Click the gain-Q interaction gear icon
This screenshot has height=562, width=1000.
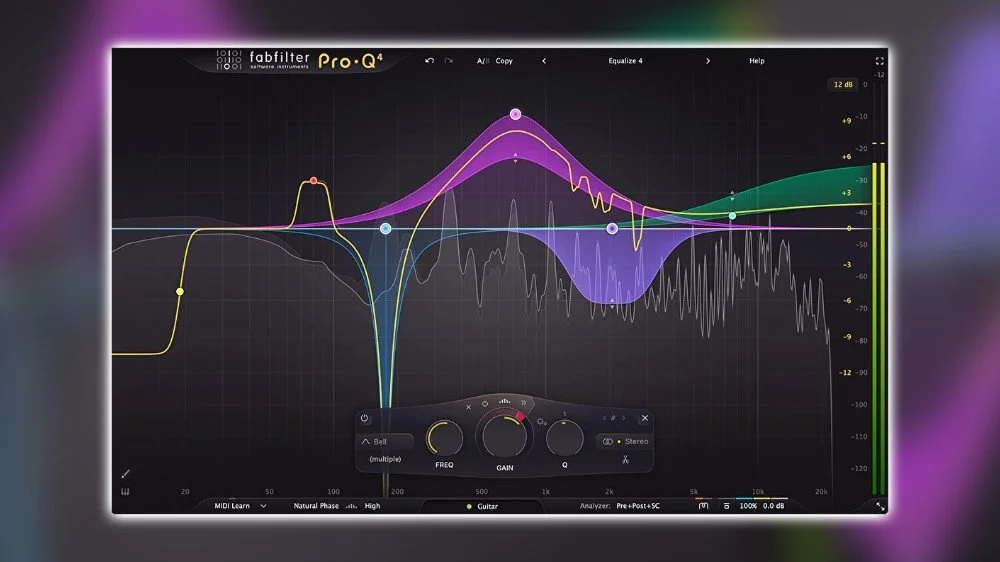click(x=541, y=422)
